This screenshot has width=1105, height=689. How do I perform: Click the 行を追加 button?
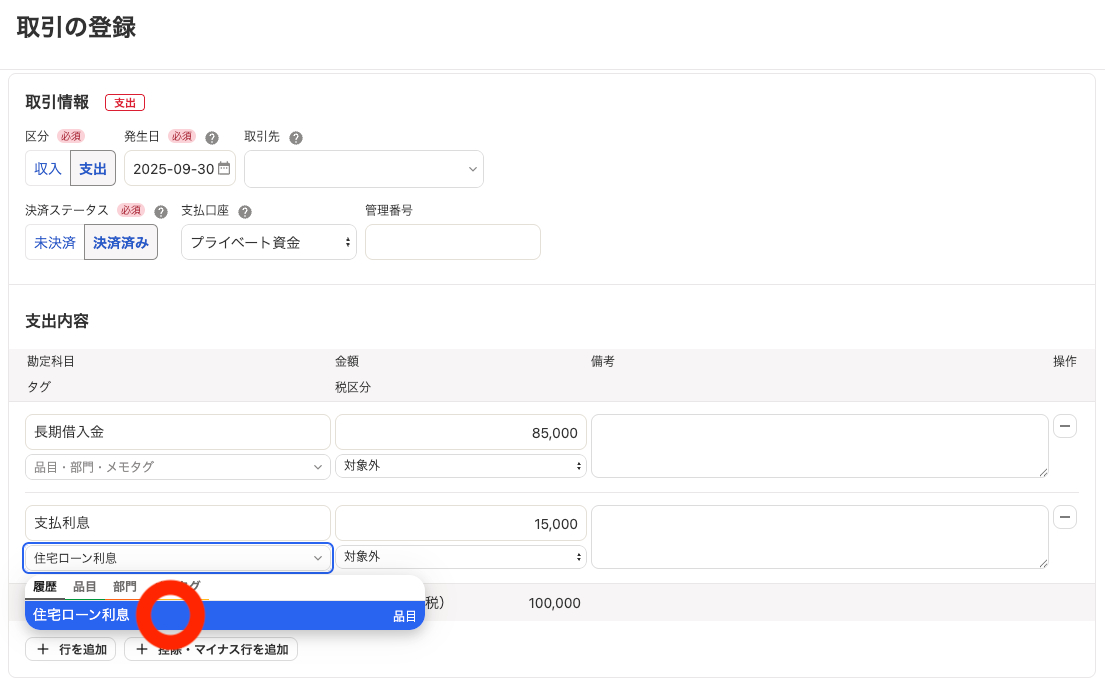(x=71, y=650)
